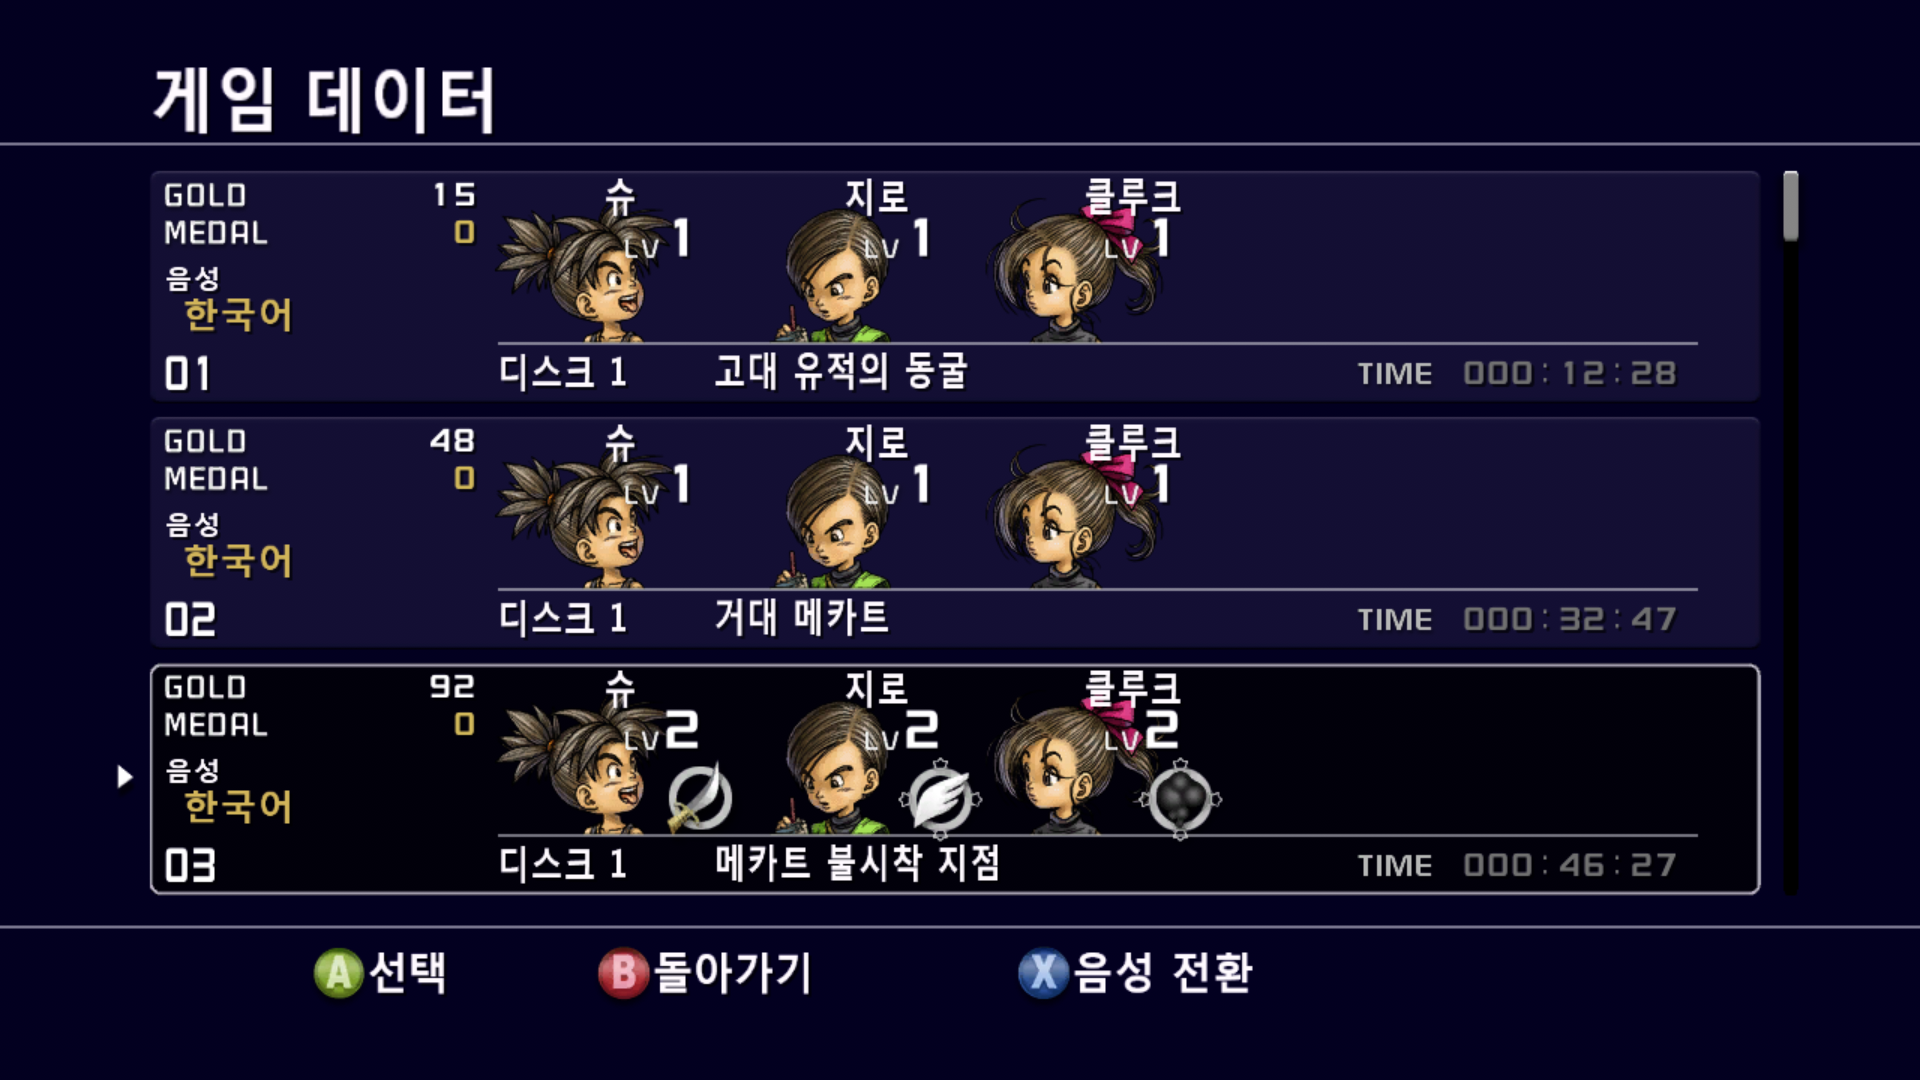Viewport: 1920px width, 1080px height.
Task: Select save slot 03 메카트 불시착 지점
Action: 955,779
